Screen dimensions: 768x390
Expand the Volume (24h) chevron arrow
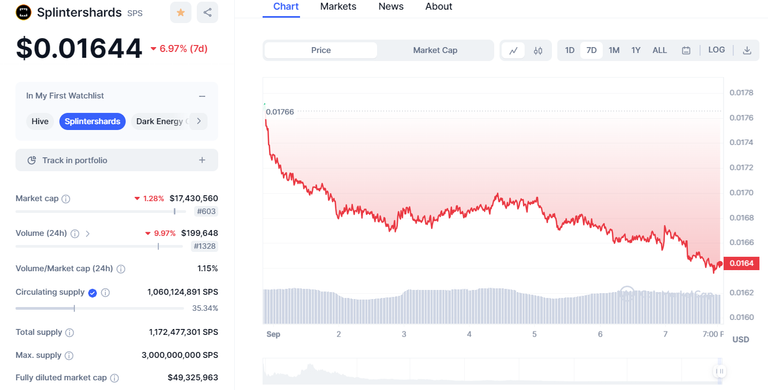click(x=88, y=234)
